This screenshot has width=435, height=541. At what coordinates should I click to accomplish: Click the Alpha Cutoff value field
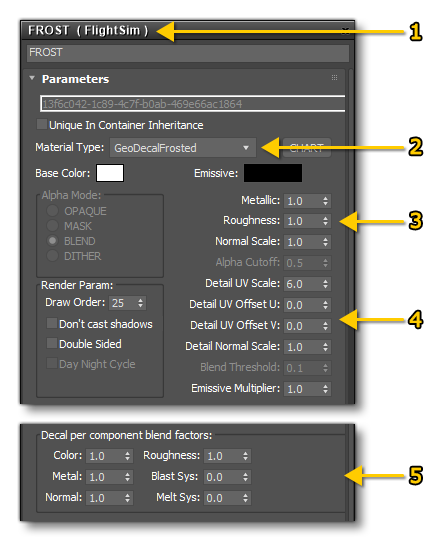pyautogui.click(x=302, y=263)
